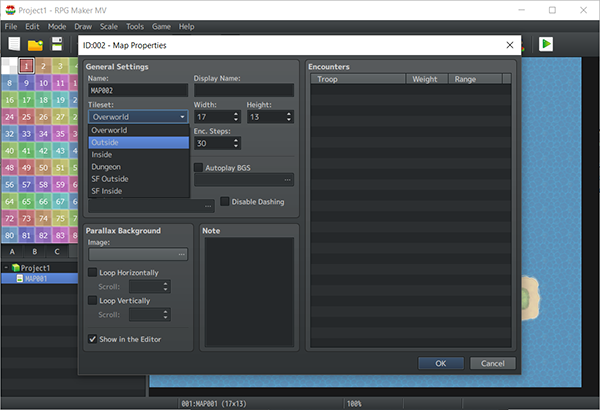Select region tile 10 in palette

[44, 83]
